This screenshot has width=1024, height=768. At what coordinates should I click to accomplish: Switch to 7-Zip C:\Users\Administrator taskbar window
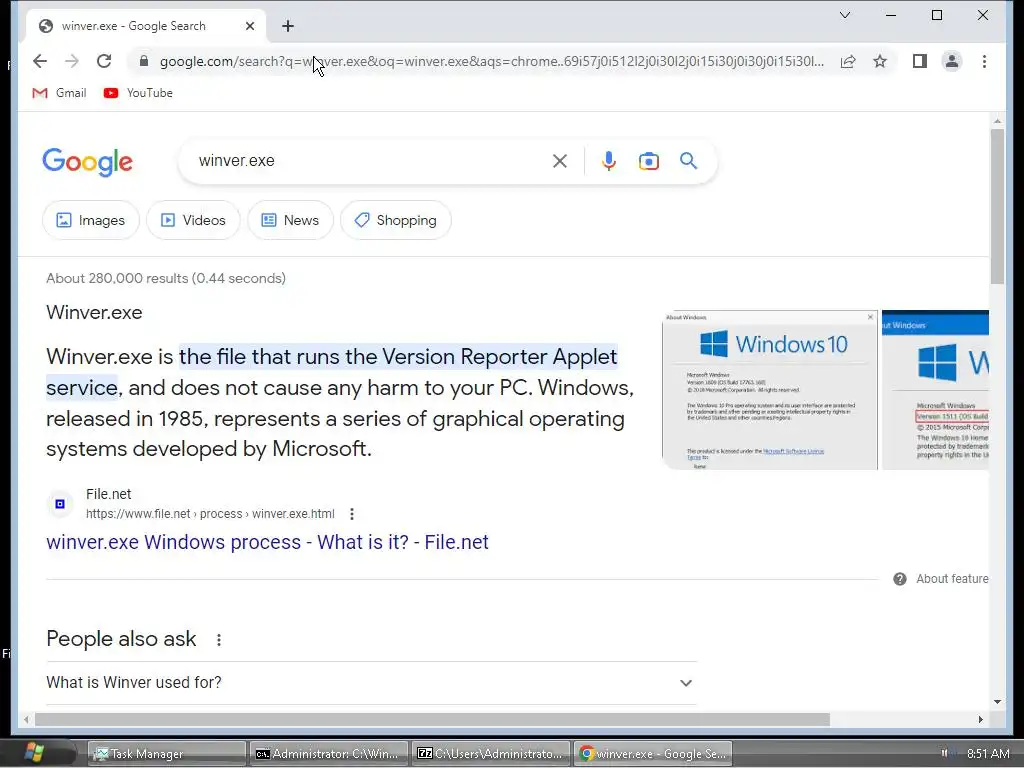[x=490, y=754]
